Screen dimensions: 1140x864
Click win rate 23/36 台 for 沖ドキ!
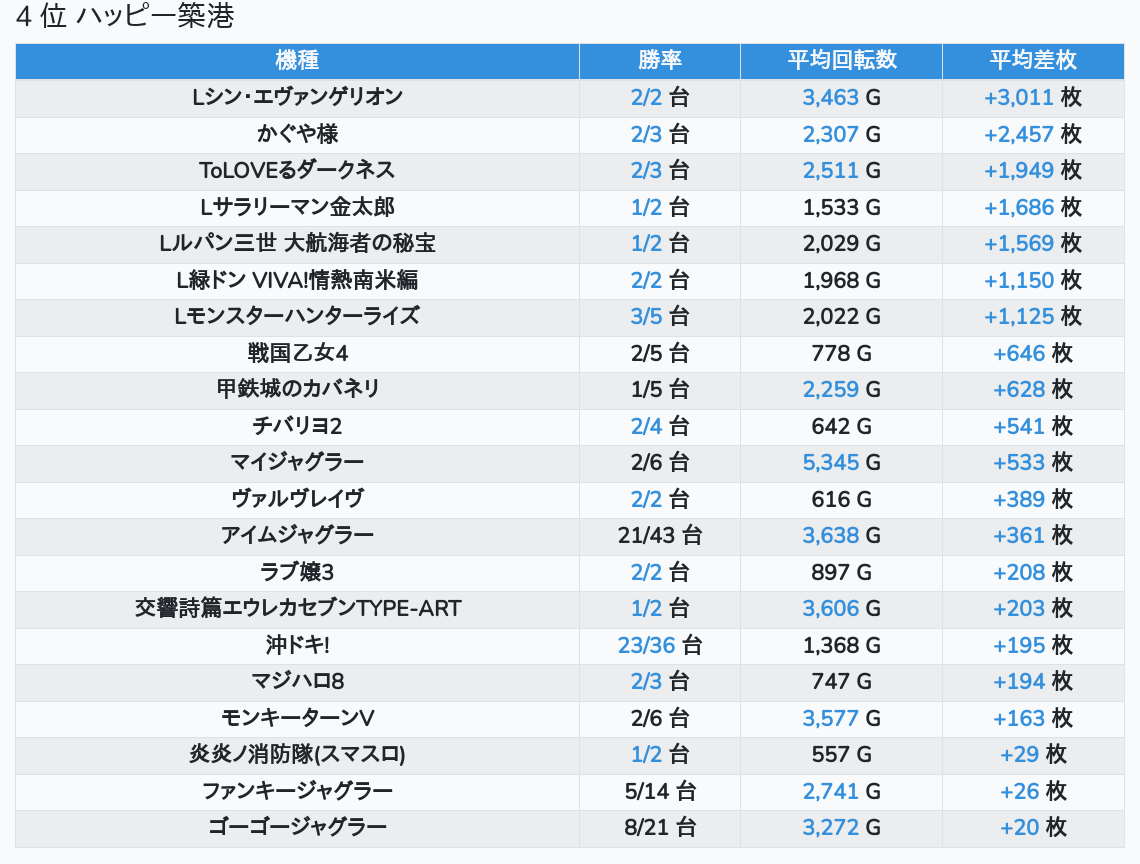[x=660, y=645]
